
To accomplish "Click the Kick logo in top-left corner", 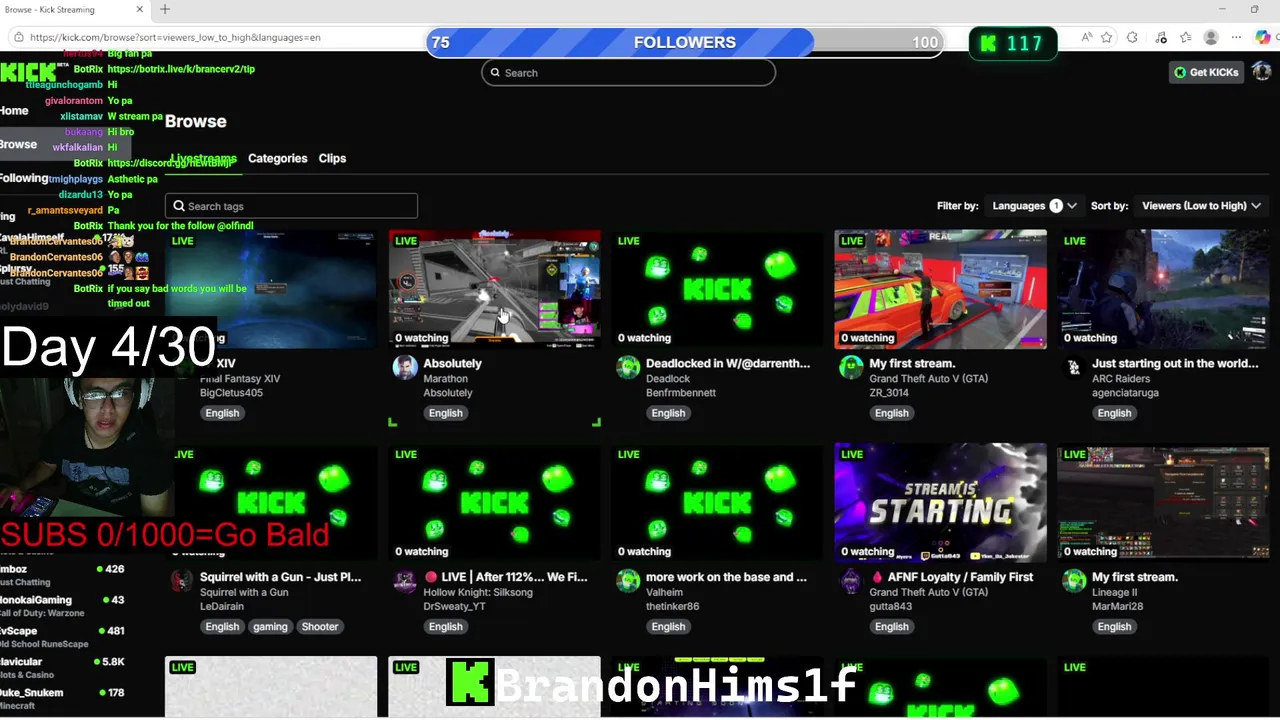I will 29,73.
